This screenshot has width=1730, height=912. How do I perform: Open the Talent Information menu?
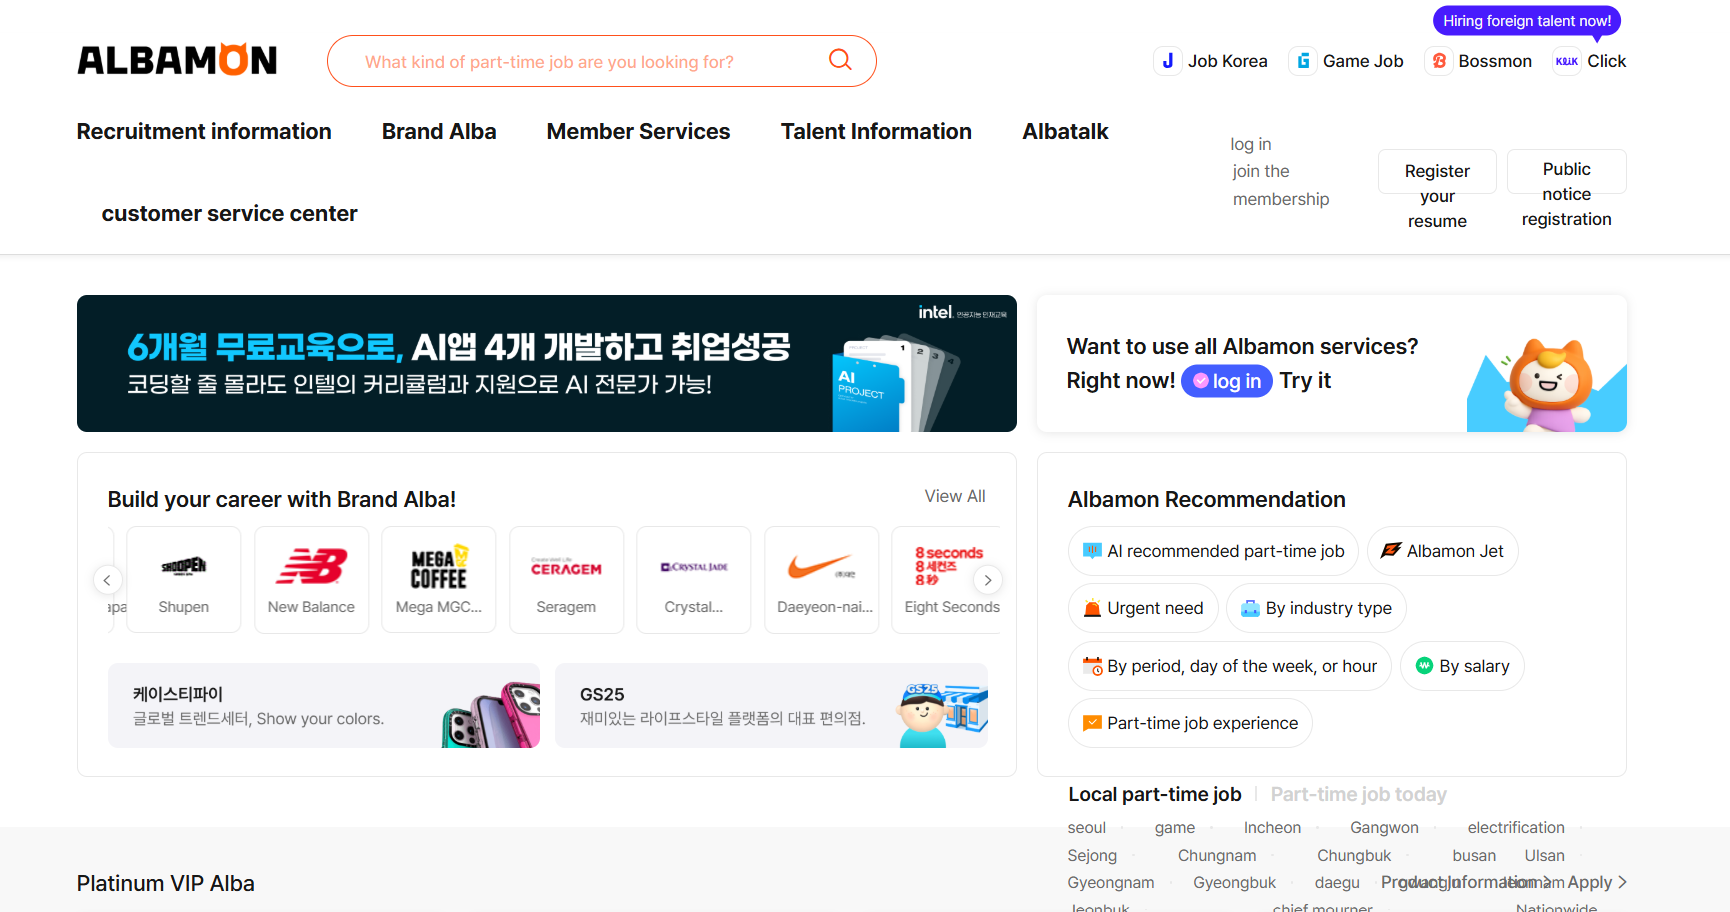tap(876, 131)
